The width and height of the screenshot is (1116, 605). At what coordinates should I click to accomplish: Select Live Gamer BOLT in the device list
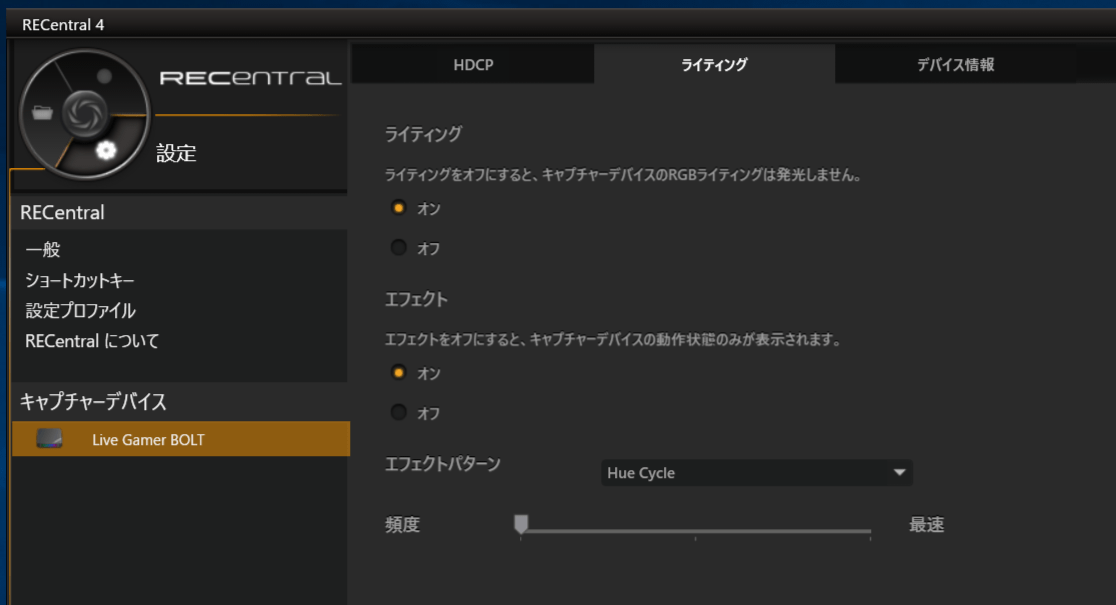point(181,438)
